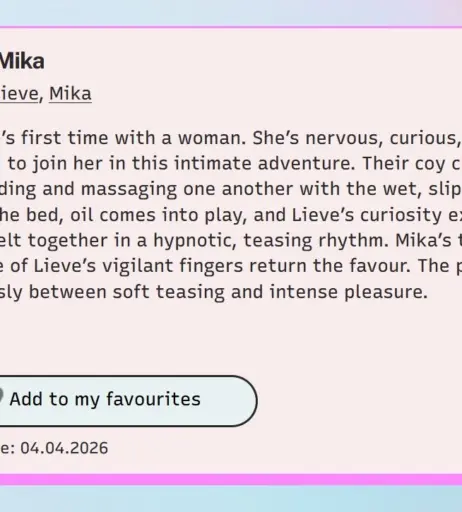
Task: Click the word 'favourites' in the button label
Action: pos(154,399)
